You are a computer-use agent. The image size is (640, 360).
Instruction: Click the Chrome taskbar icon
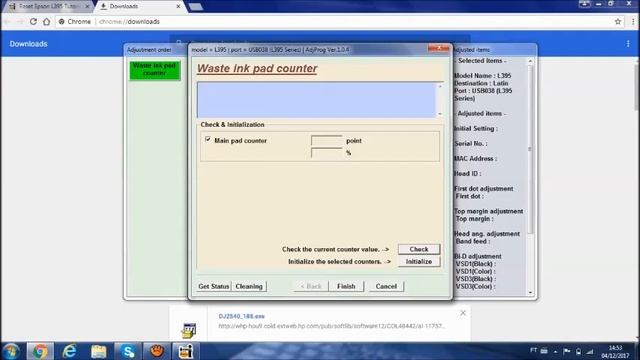coord(40,351)
